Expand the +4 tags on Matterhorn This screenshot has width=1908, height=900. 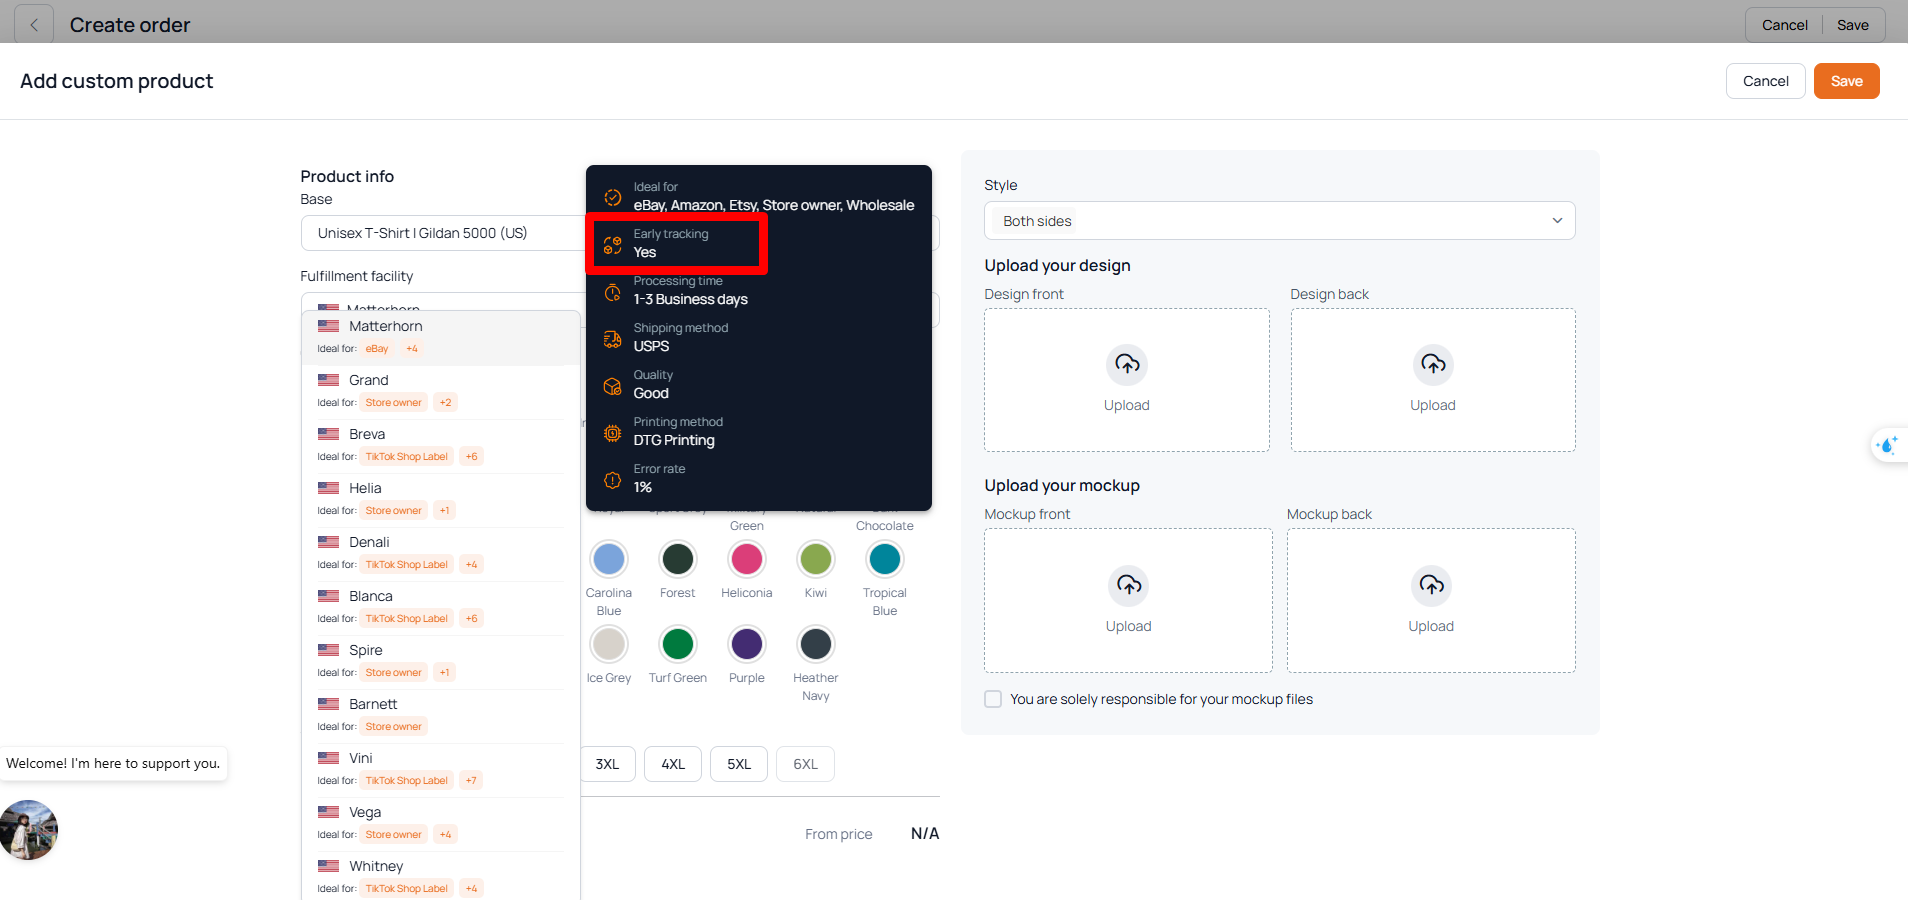click(x=412, y=349)
